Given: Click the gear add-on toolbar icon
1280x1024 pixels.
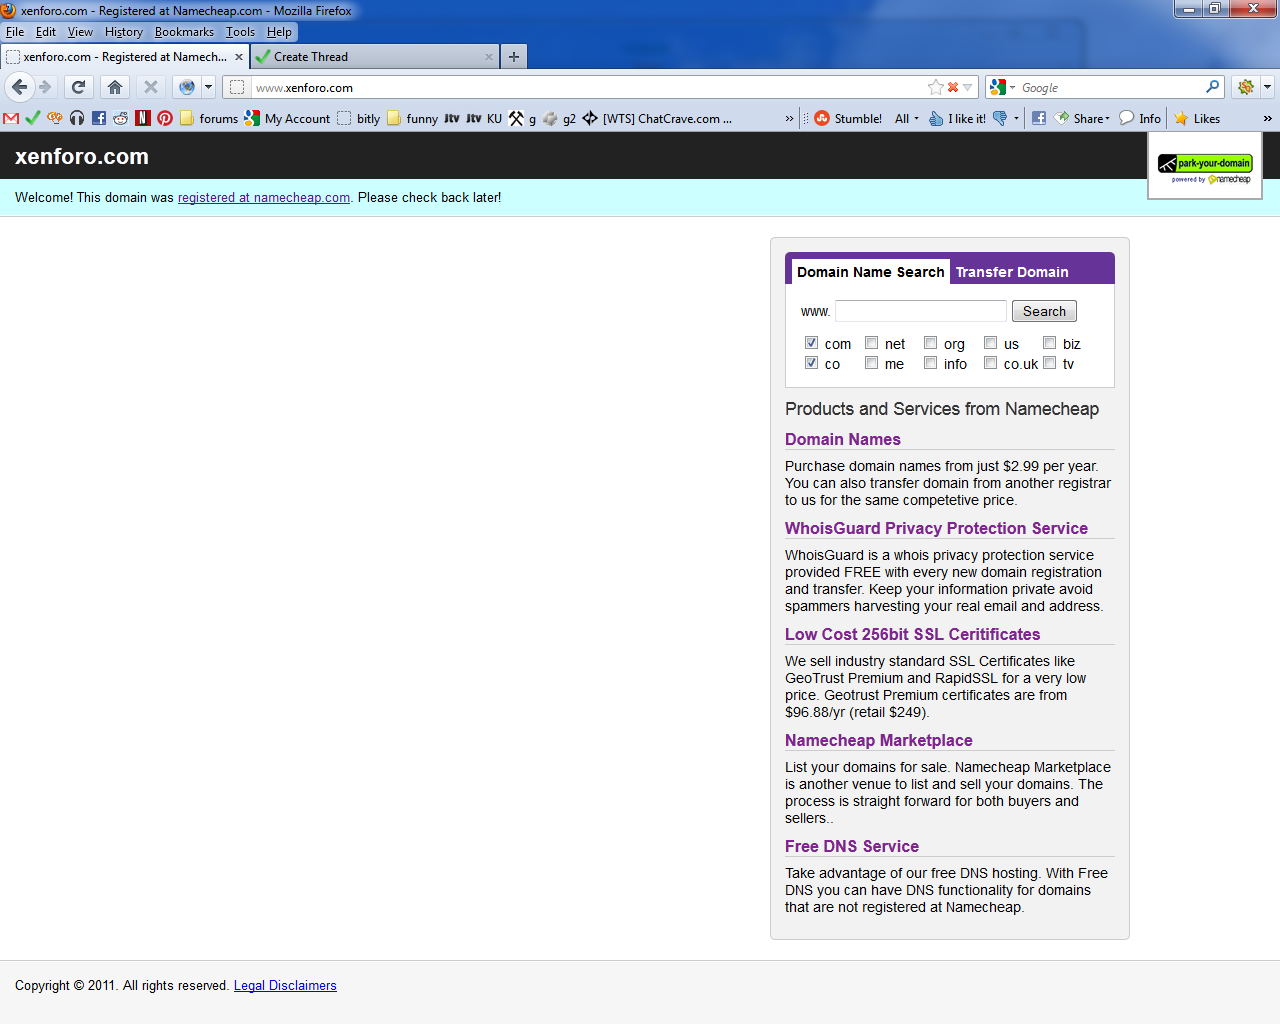Looking at the screenshot, I should click(1246, 87).
